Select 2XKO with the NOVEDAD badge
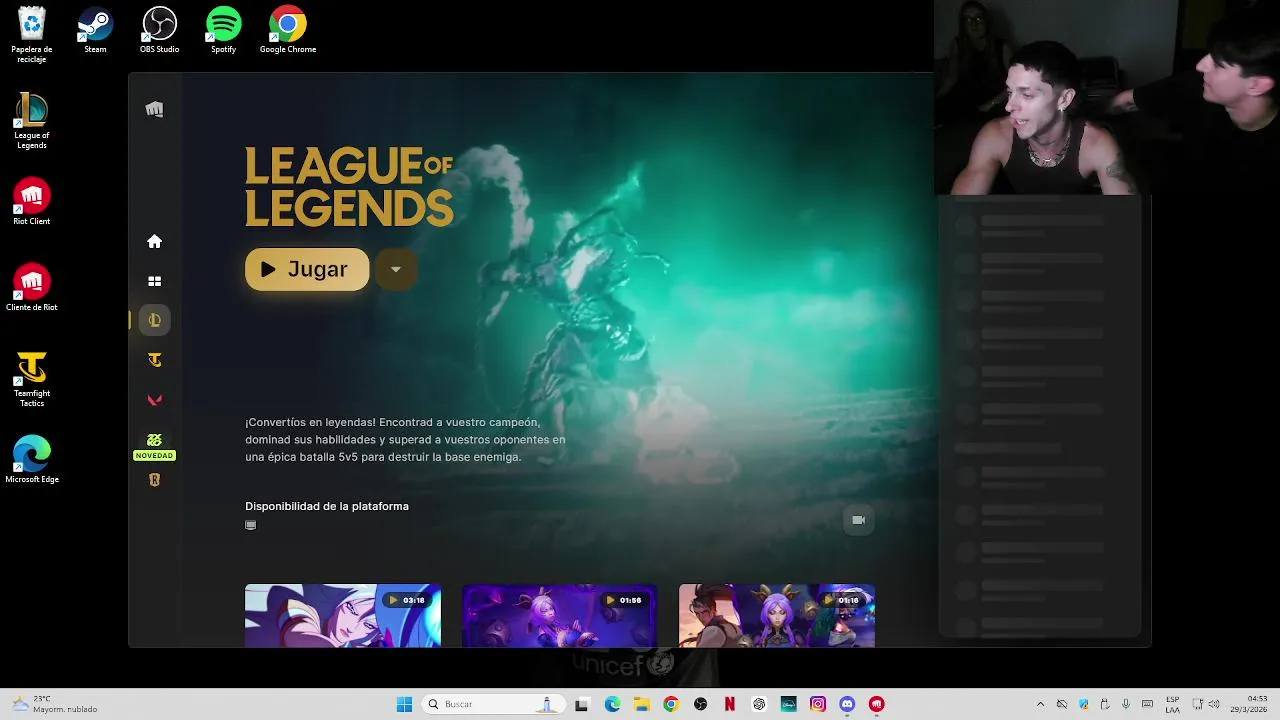This screenshot has width=1280, height=720. click(x=154, y=445)
